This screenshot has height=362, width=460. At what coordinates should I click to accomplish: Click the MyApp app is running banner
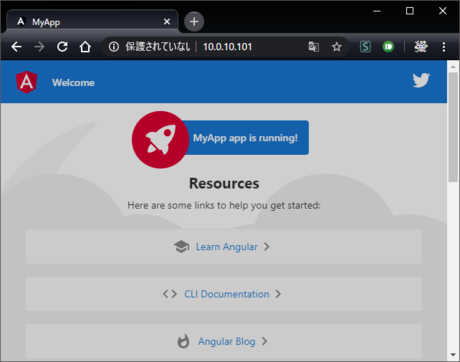pos(245,138)
